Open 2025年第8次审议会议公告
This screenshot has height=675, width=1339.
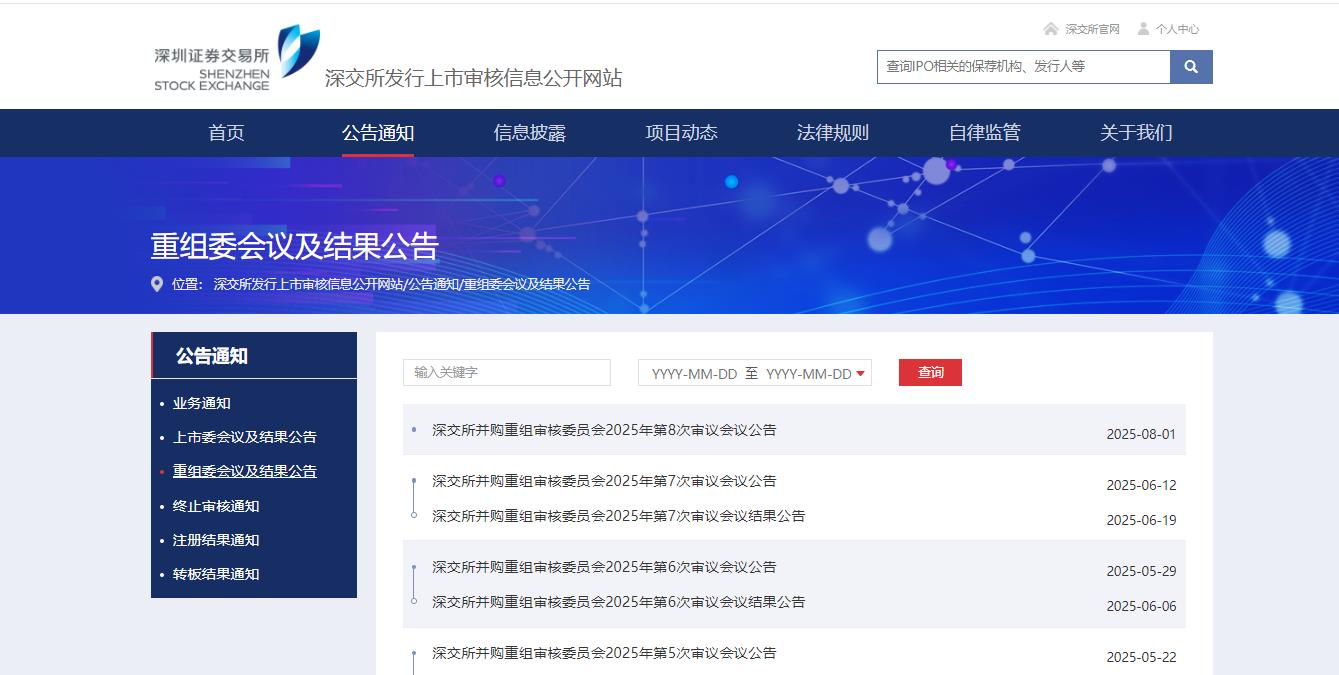click(x=604, y=430)
